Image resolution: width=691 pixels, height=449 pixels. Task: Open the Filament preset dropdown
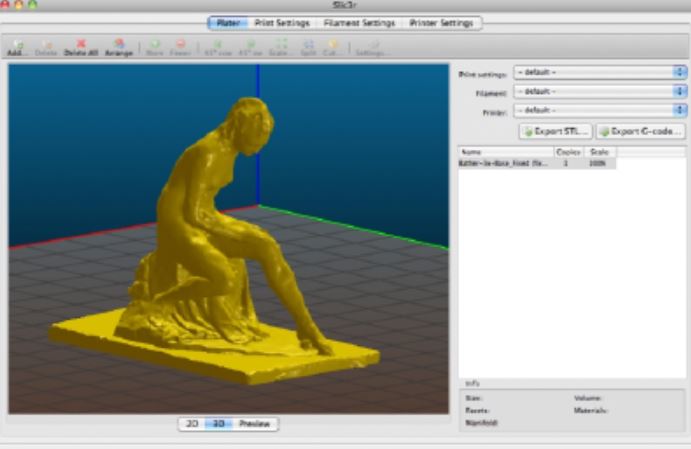click(600, 92)
